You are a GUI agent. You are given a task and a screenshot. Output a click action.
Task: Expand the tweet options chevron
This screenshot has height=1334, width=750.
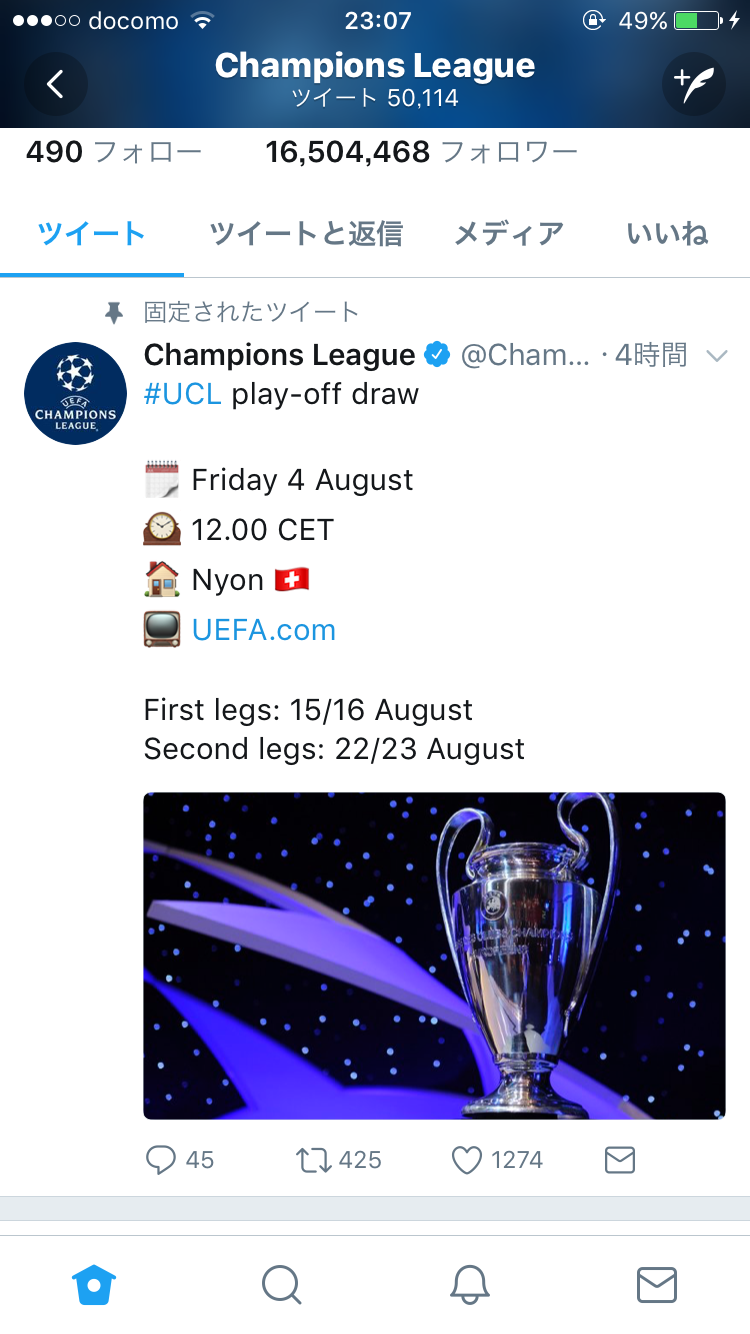tap(717, 355)
